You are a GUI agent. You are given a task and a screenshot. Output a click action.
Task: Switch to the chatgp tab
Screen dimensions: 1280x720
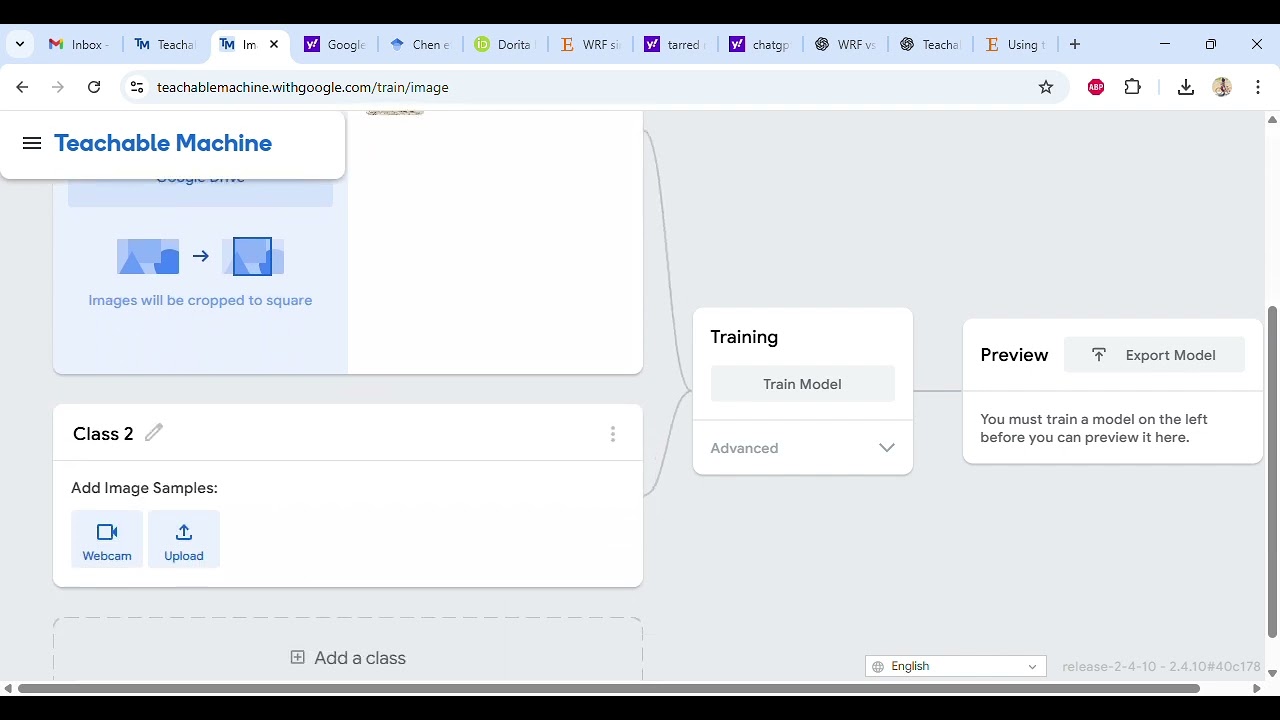[760, 44]
